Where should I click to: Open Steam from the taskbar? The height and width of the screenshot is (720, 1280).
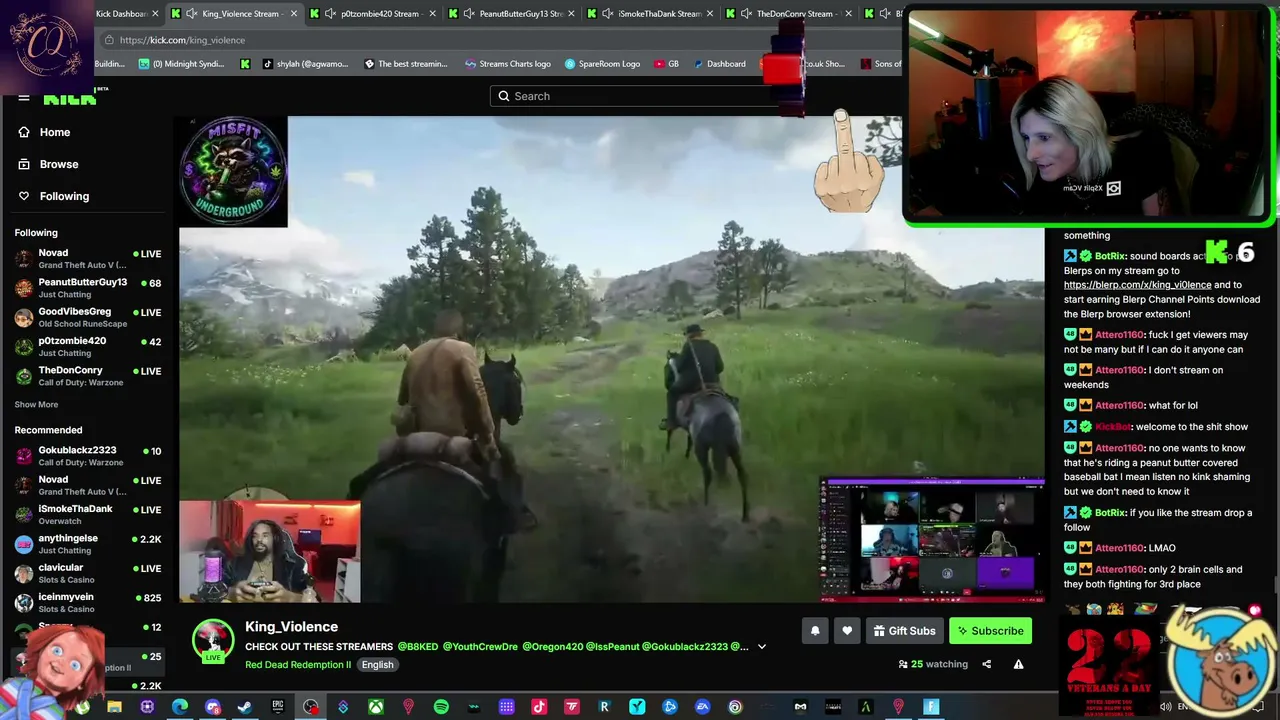[x=245, y=707]
